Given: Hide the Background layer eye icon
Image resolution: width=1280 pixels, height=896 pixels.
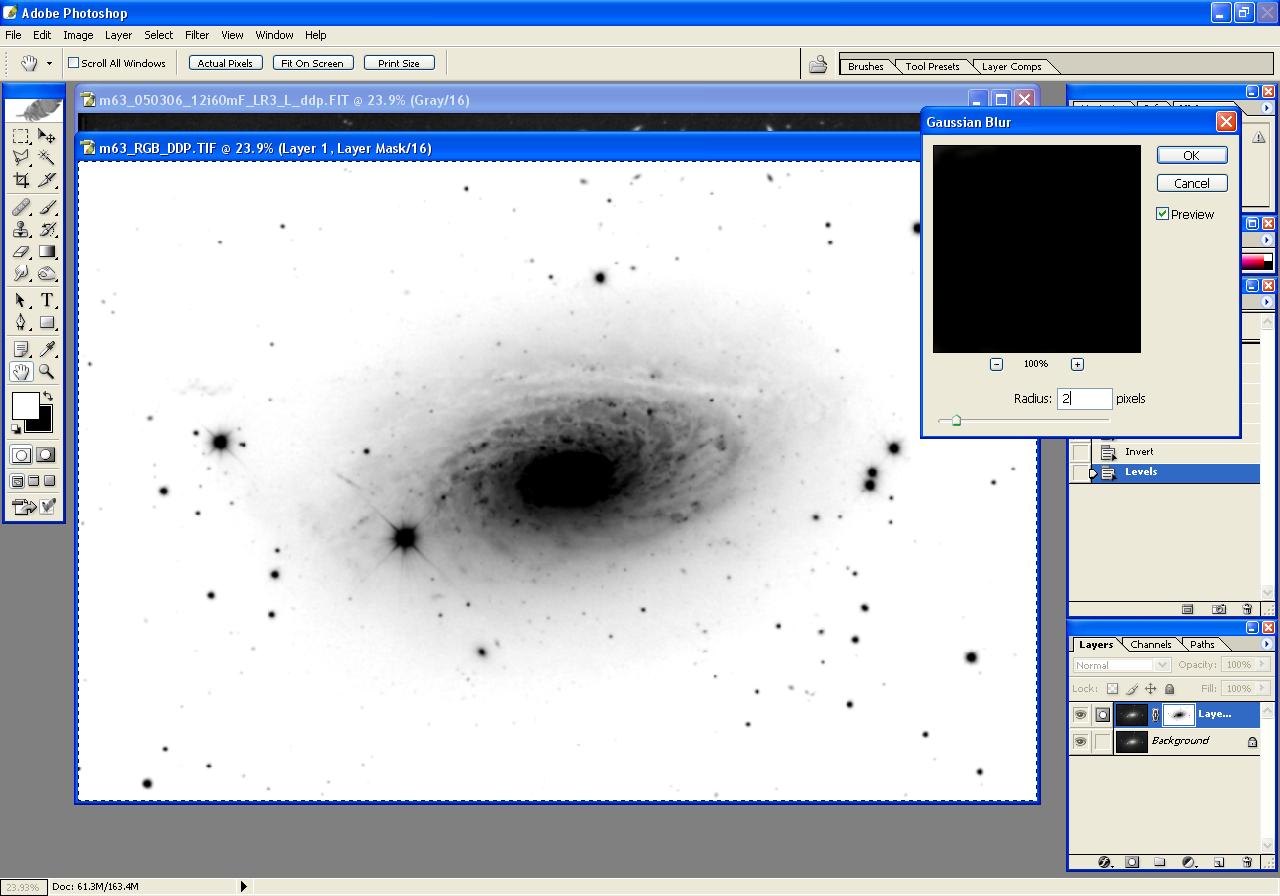Looking at the screenshot, I should 1080,741.
